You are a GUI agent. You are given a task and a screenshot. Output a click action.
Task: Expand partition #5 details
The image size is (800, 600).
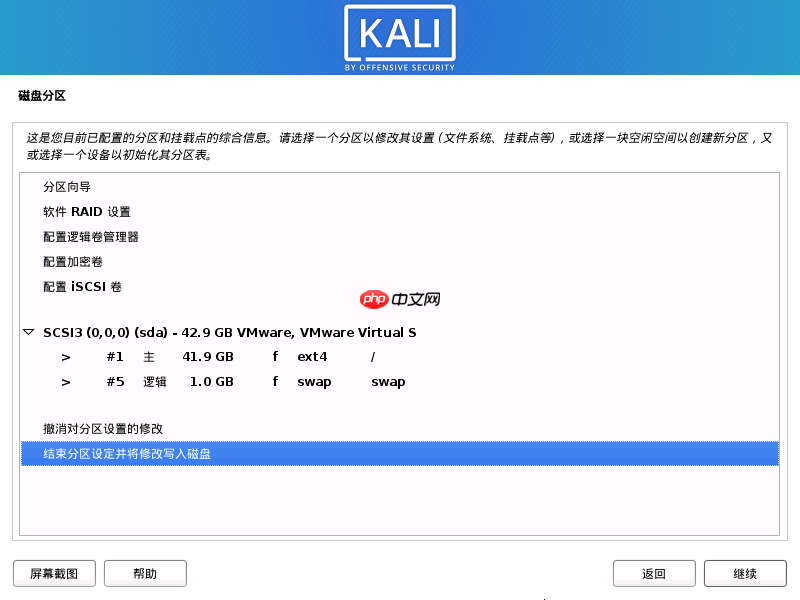coord(66,381)
